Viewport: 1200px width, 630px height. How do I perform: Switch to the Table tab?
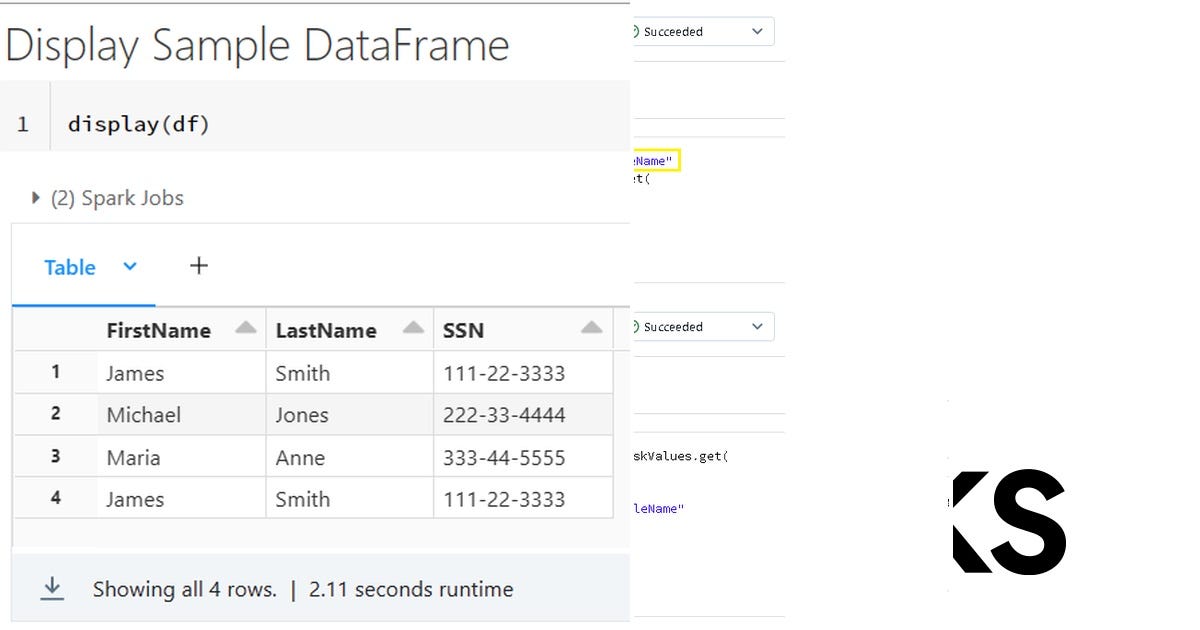[x=69, y=267]
